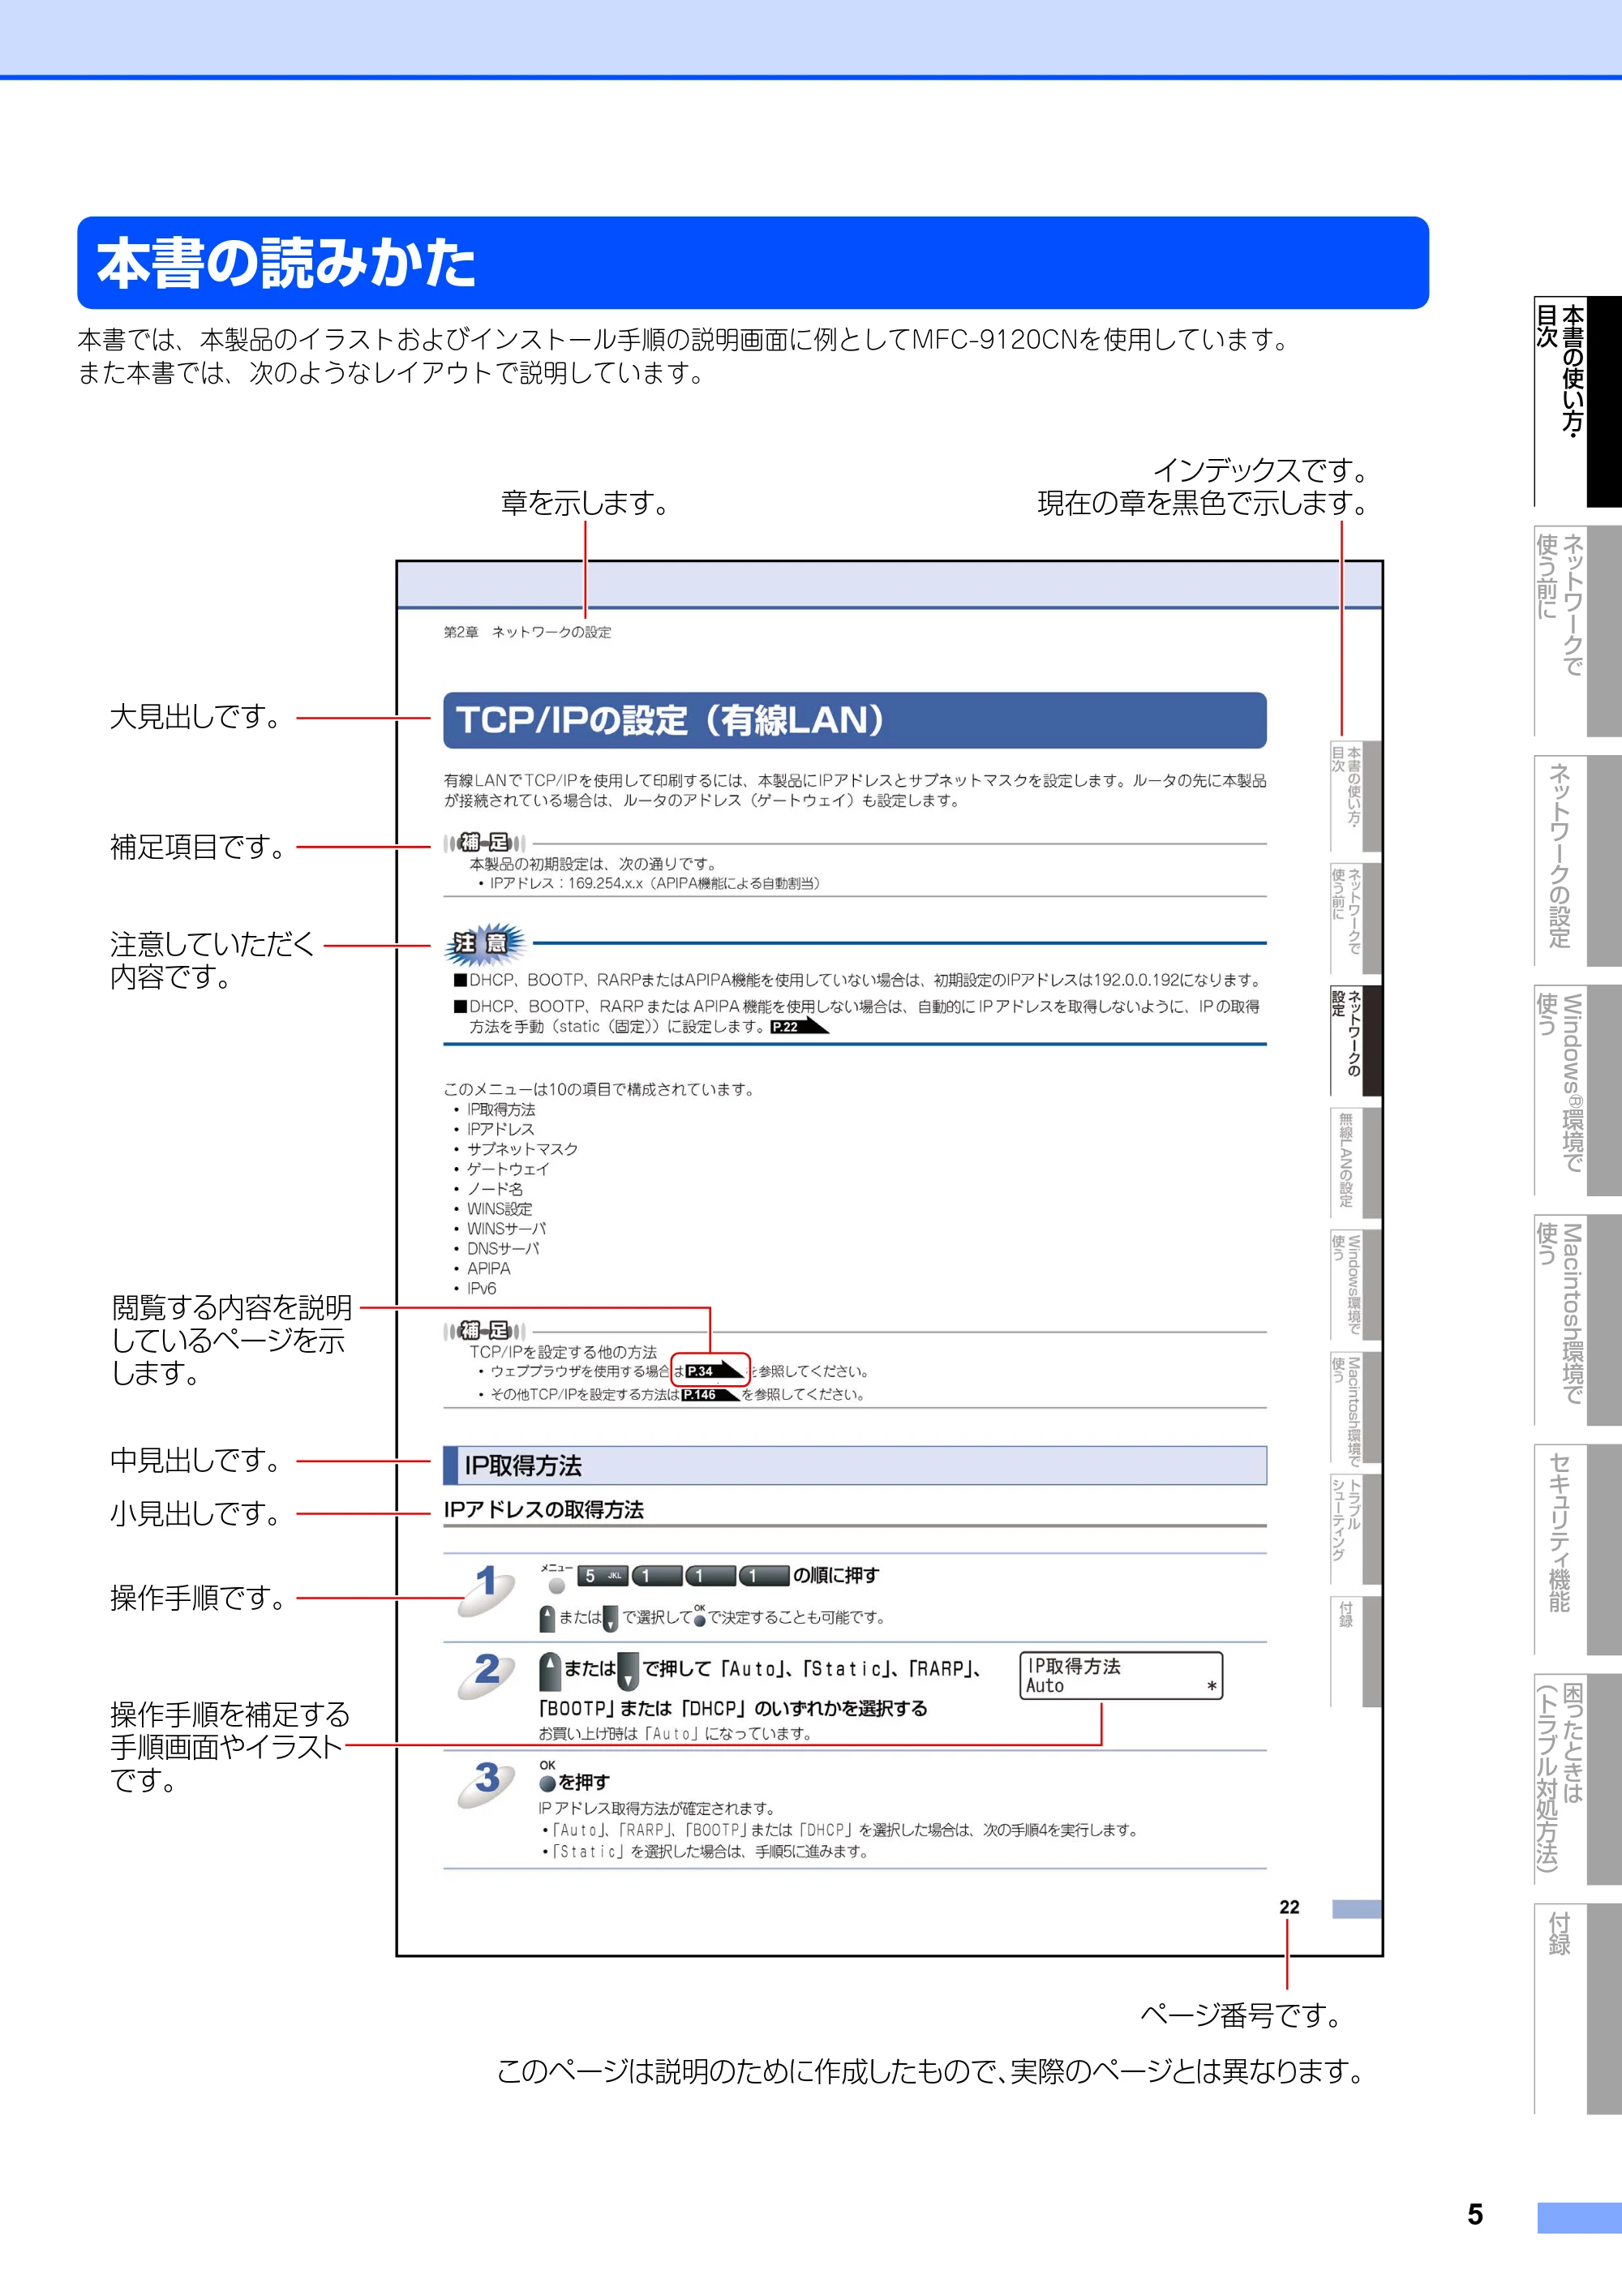
Task: Click the APIPA list item
Action: coord(488,1268)
